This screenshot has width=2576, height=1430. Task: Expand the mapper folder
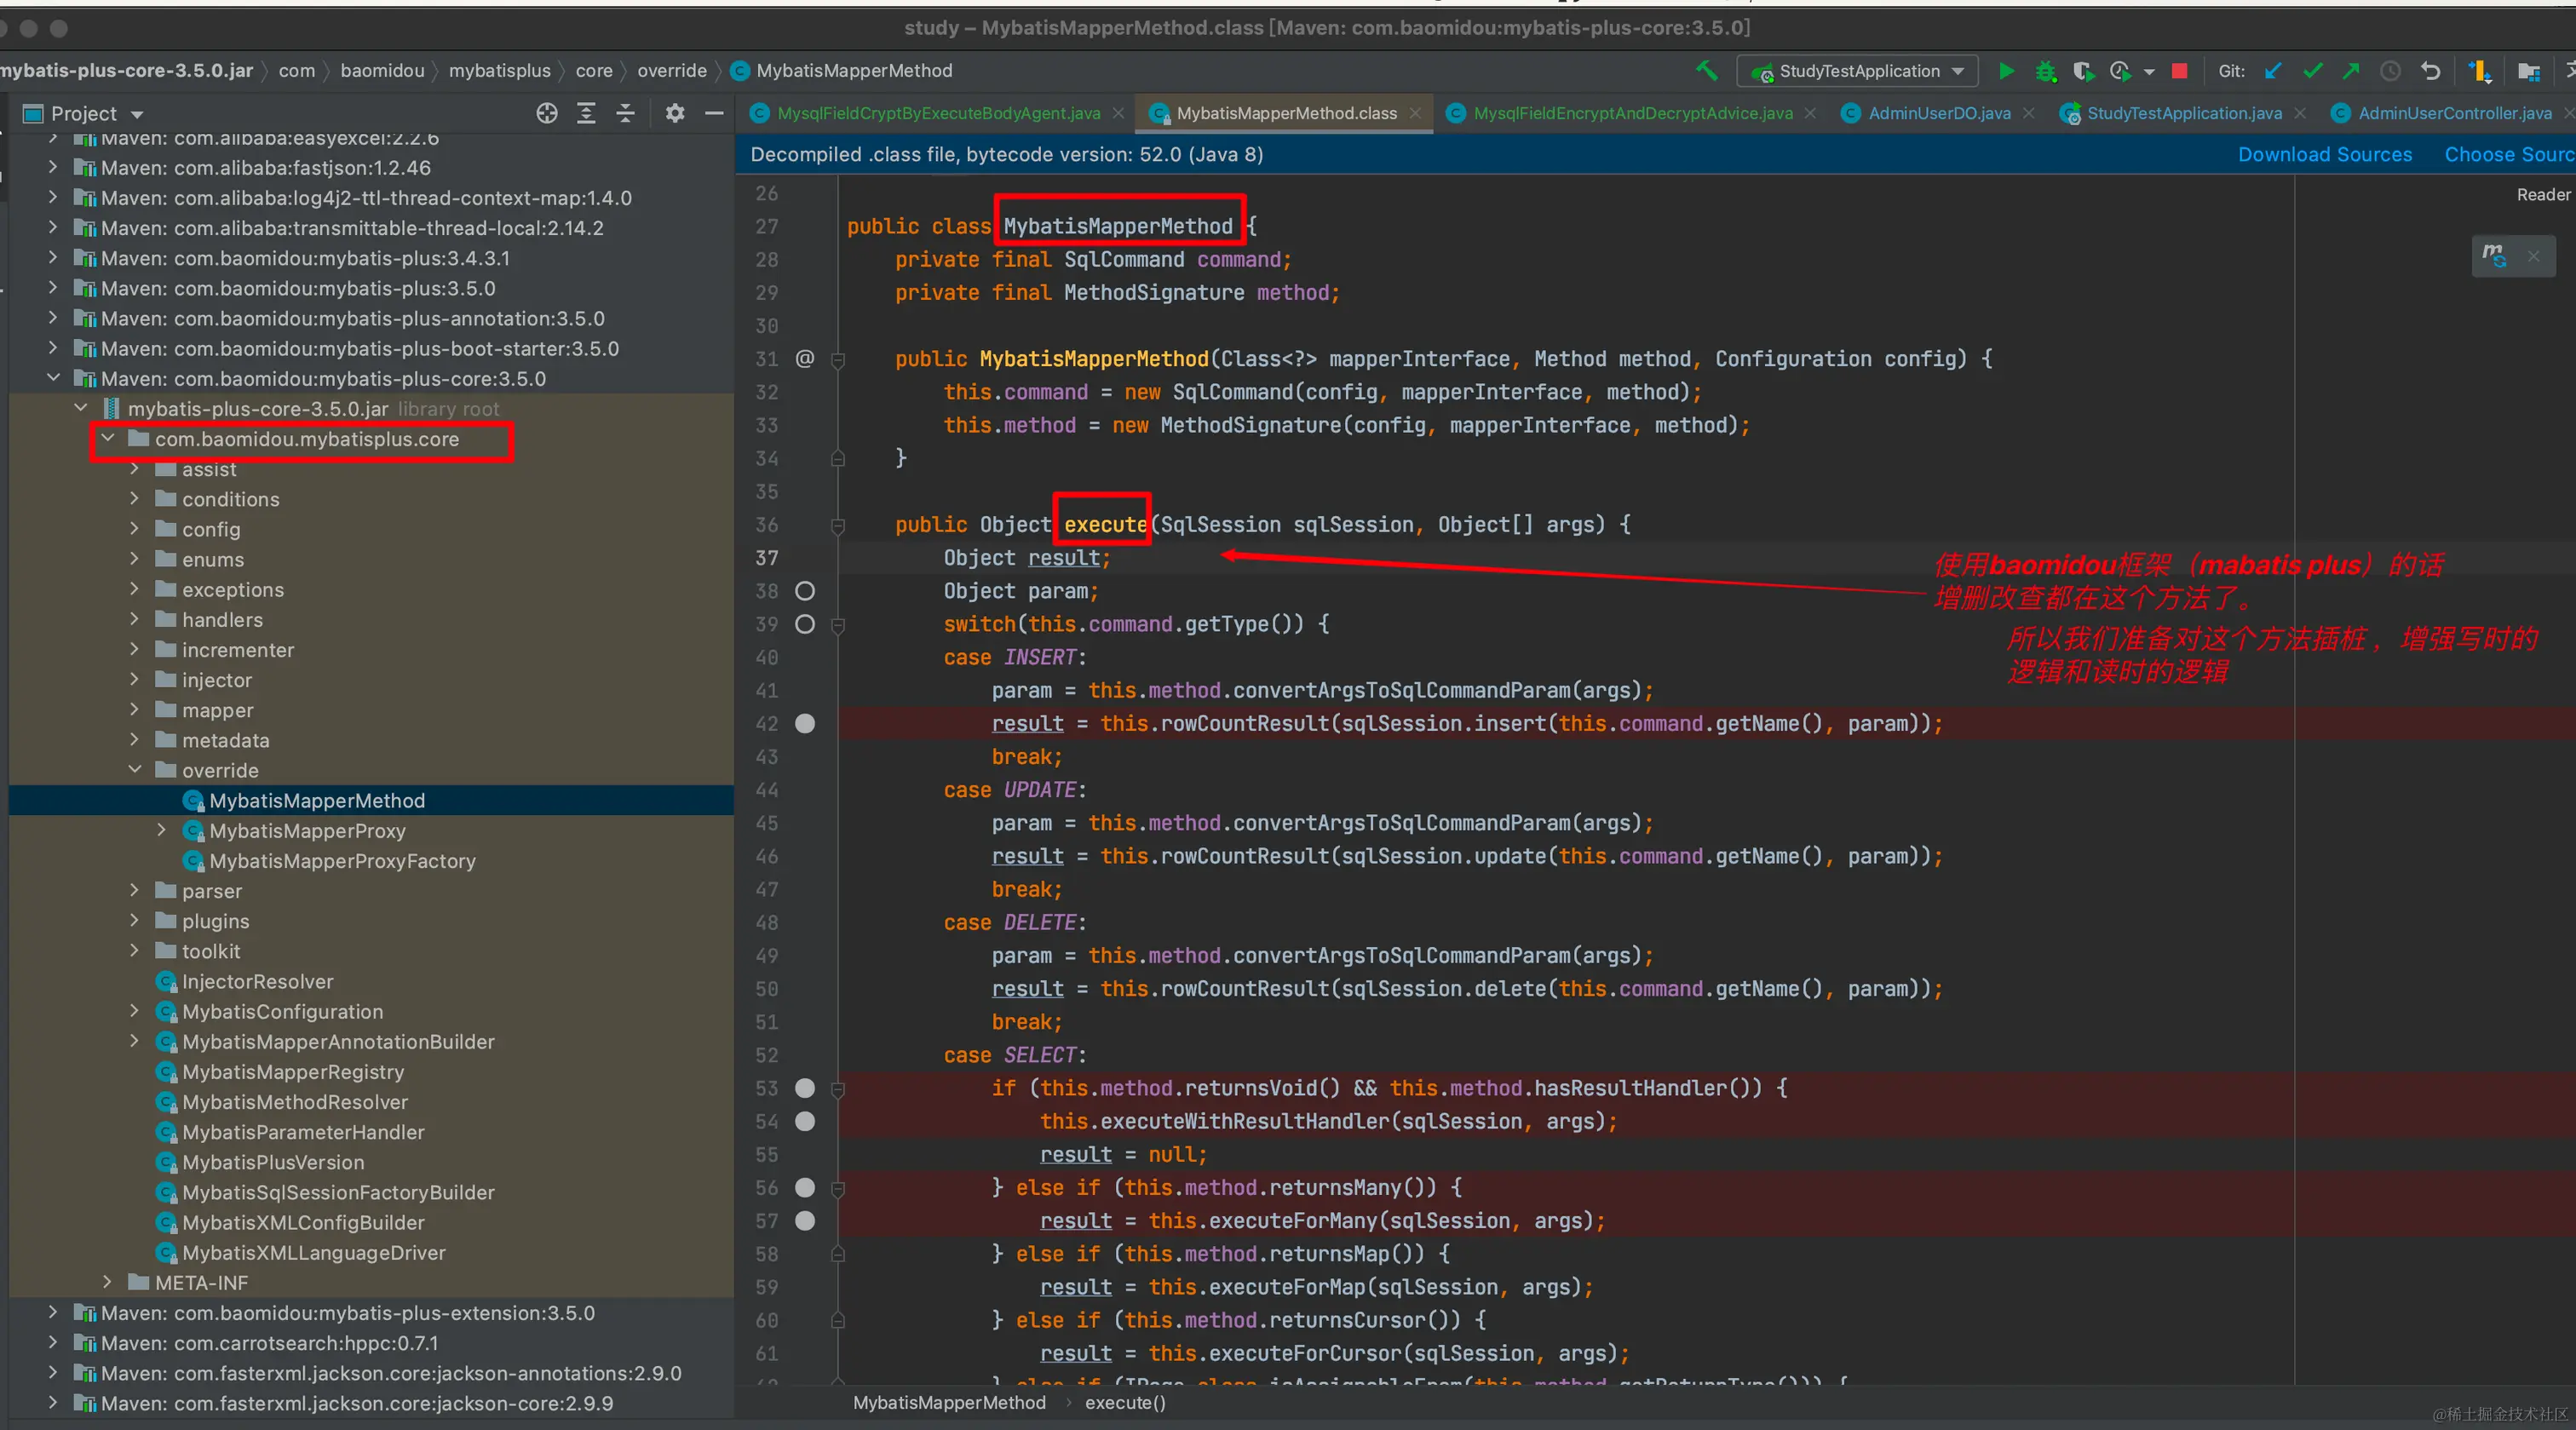[135, 710]
